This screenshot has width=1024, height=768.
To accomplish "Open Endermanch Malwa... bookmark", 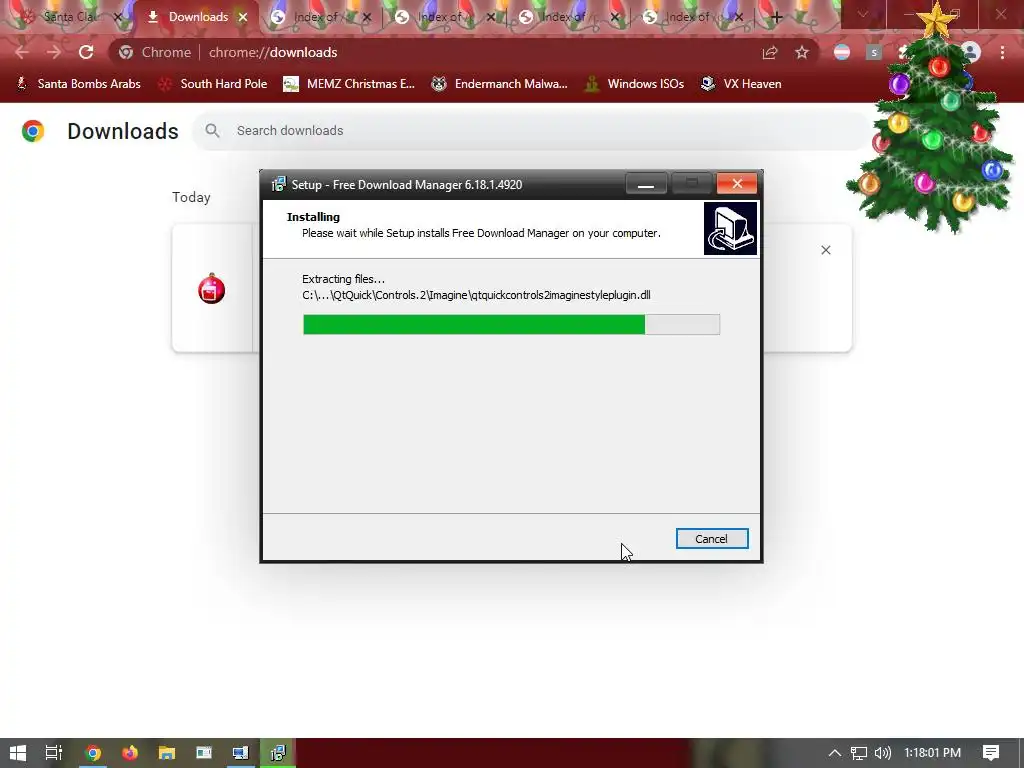I will click(x=500, y=84).
